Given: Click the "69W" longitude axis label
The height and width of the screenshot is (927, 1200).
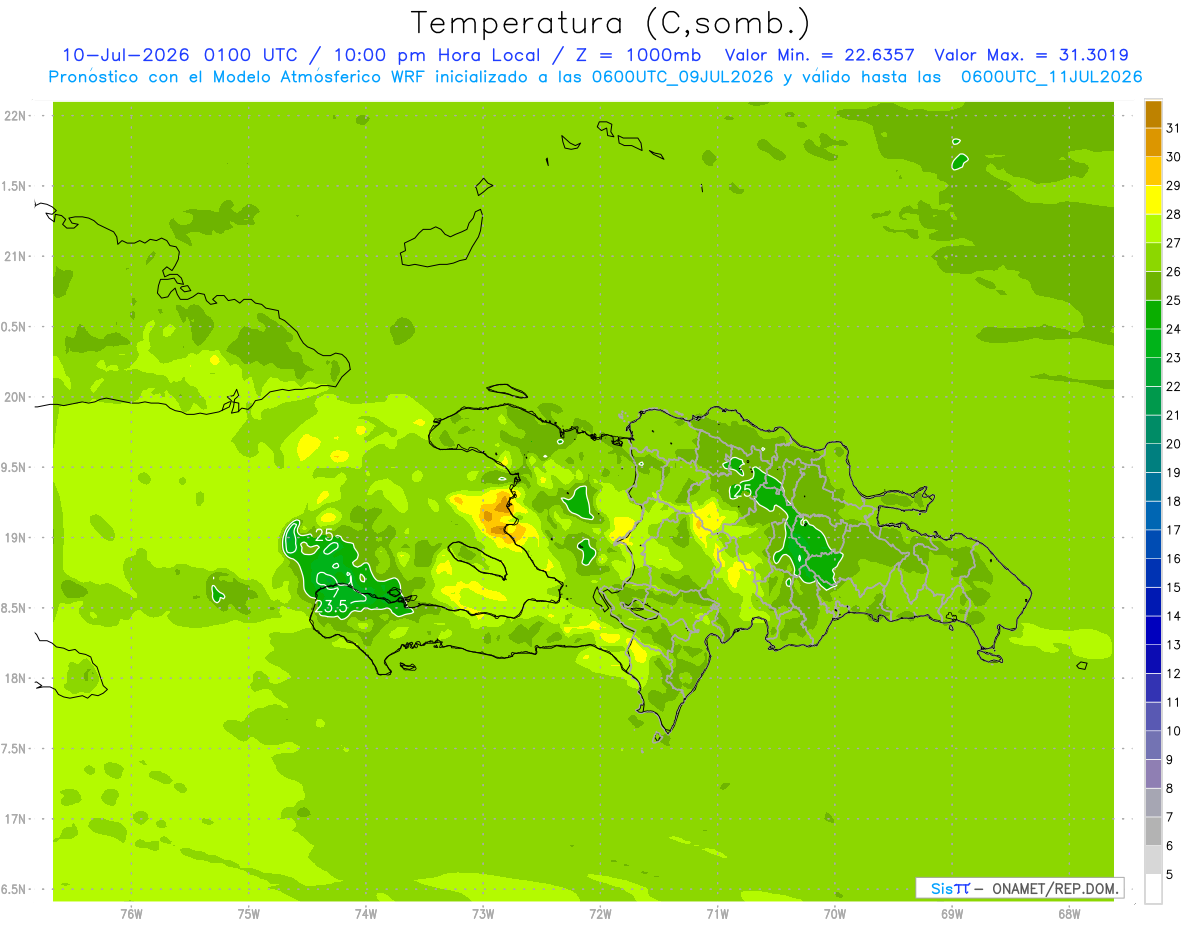Looking at the screenshot, I should tap(952, 914).
